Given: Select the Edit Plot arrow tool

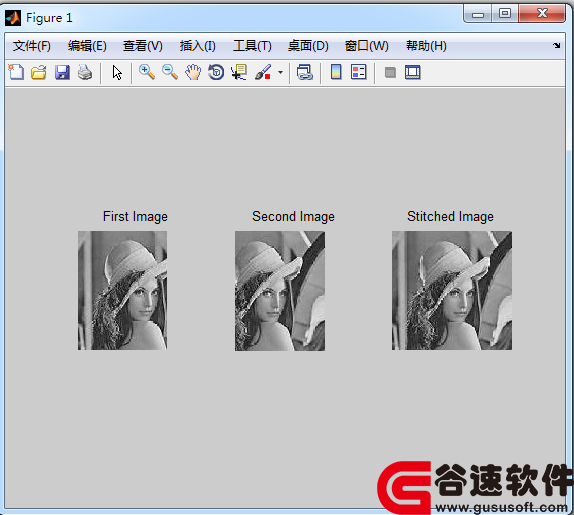Looking at the screenshot, I should 117,72.
